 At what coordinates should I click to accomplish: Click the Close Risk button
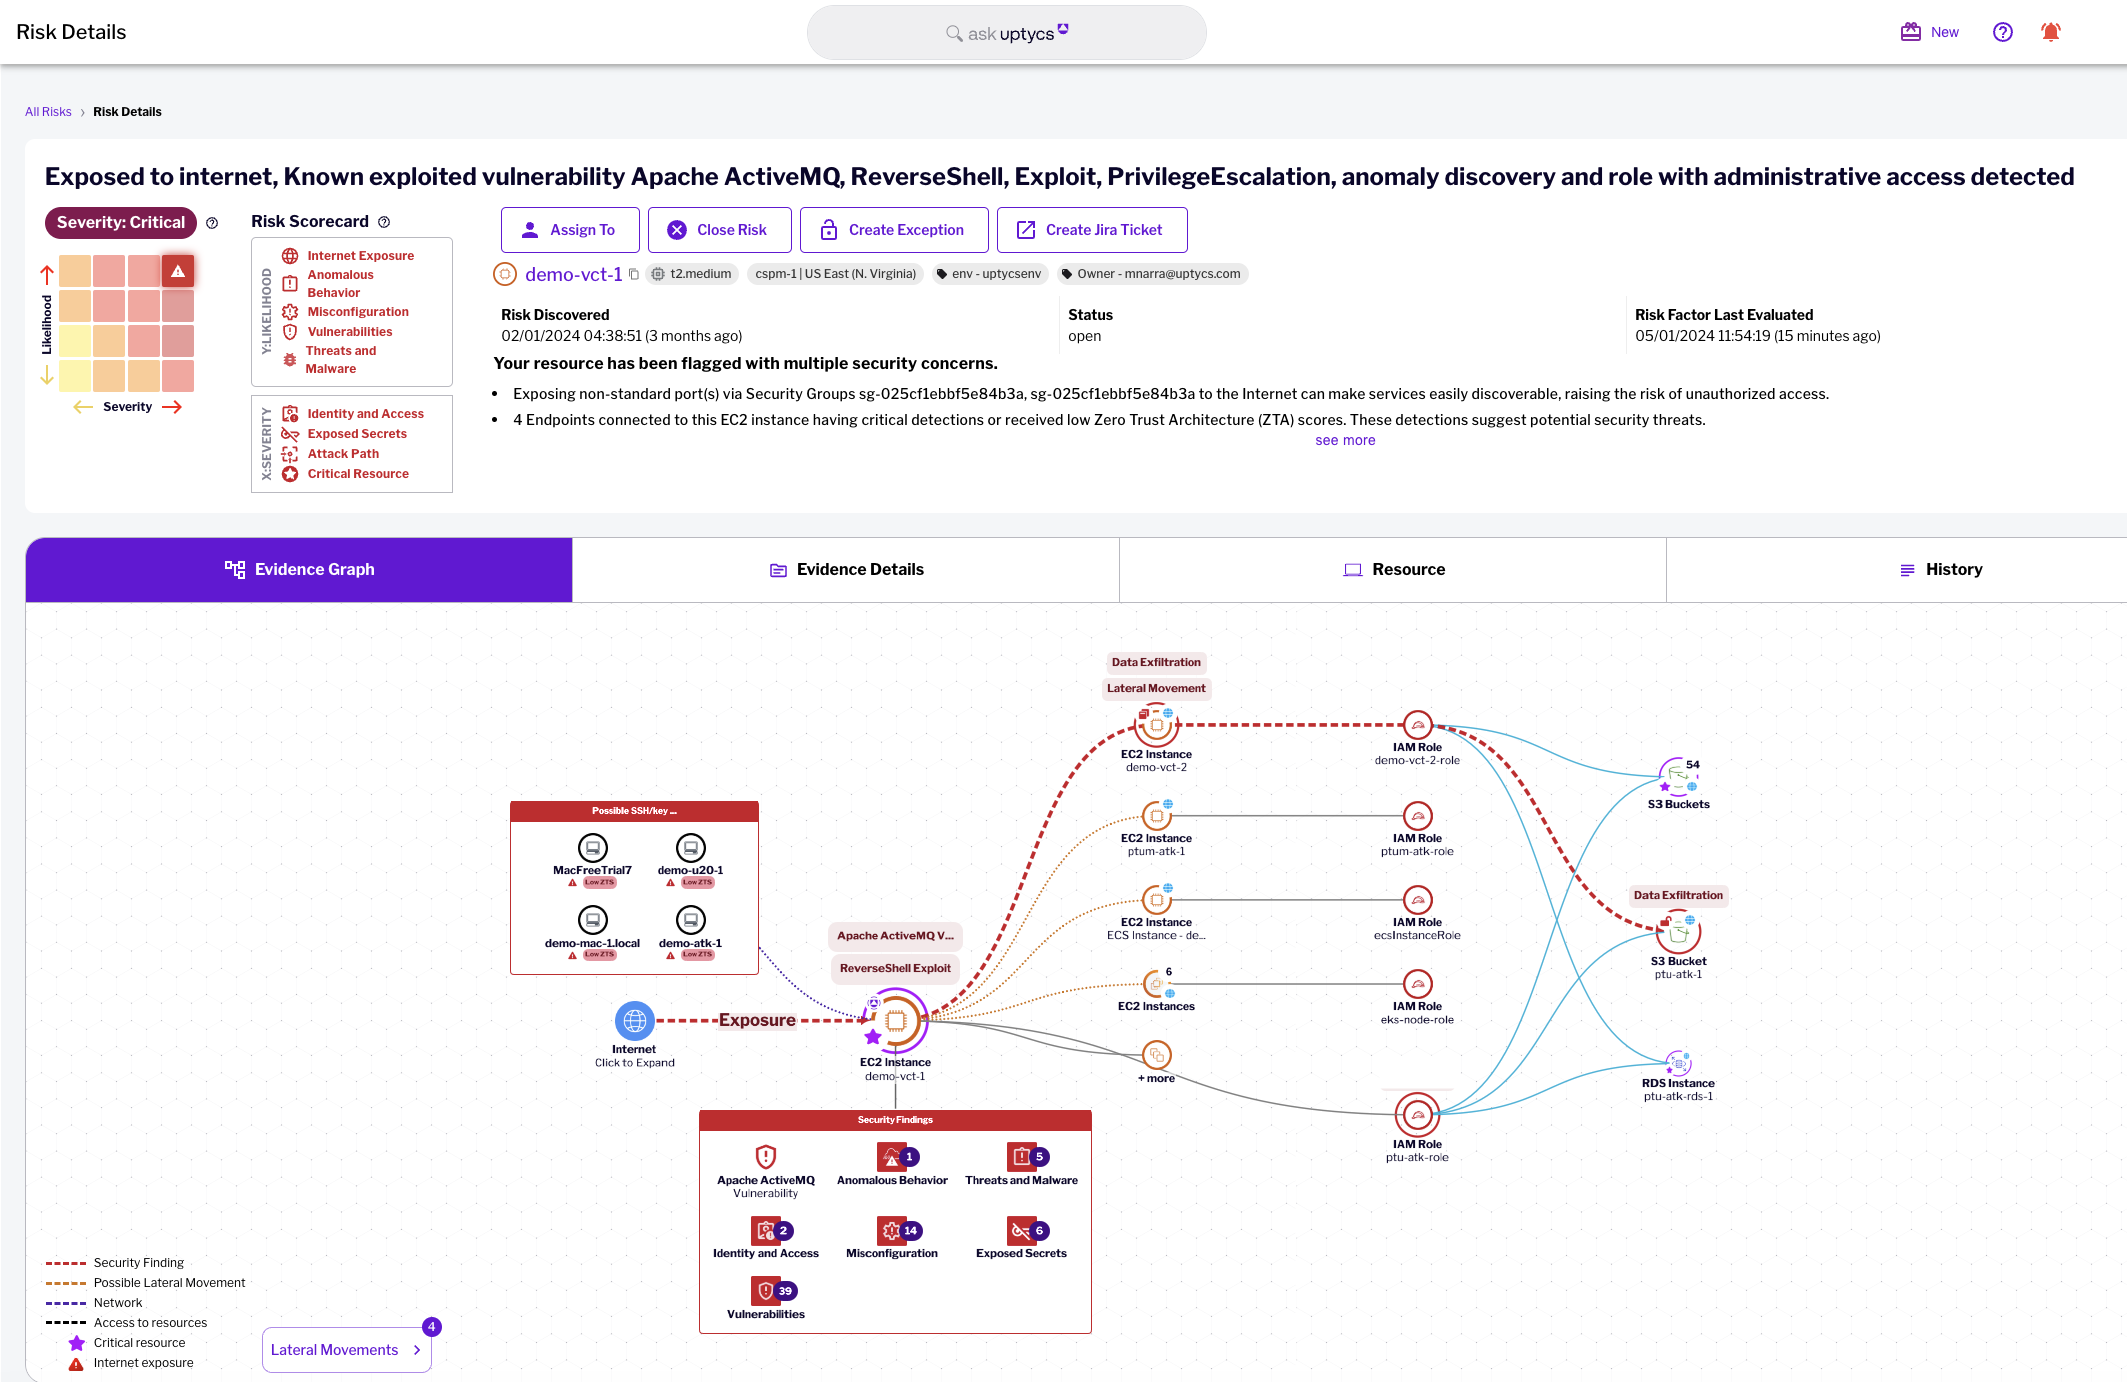click(719, 229)
